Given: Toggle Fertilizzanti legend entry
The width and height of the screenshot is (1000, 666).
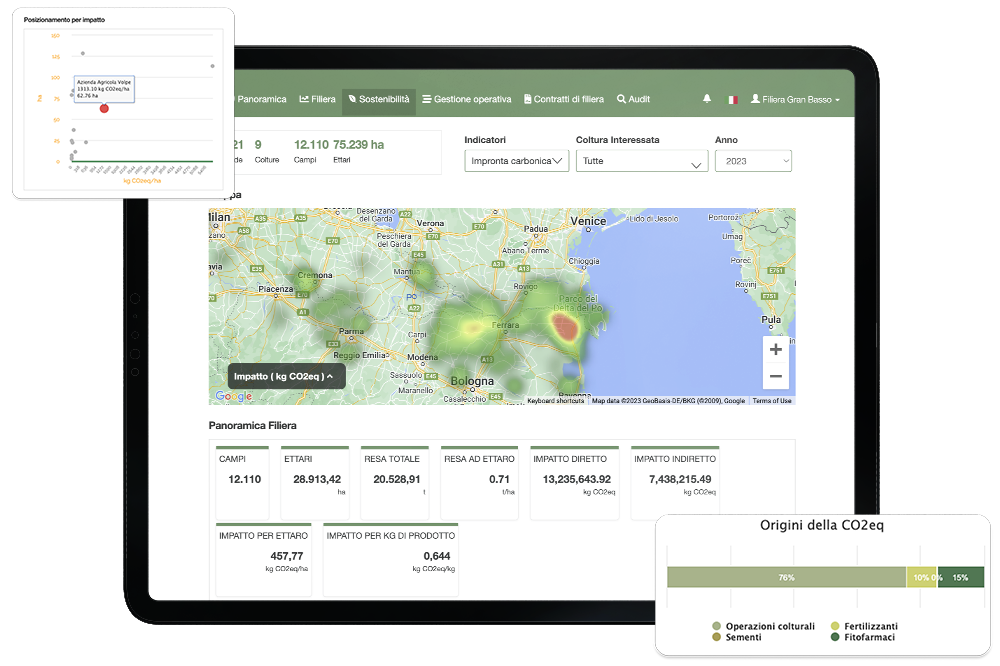Looking at the screenshot, I should coord(864,626).
